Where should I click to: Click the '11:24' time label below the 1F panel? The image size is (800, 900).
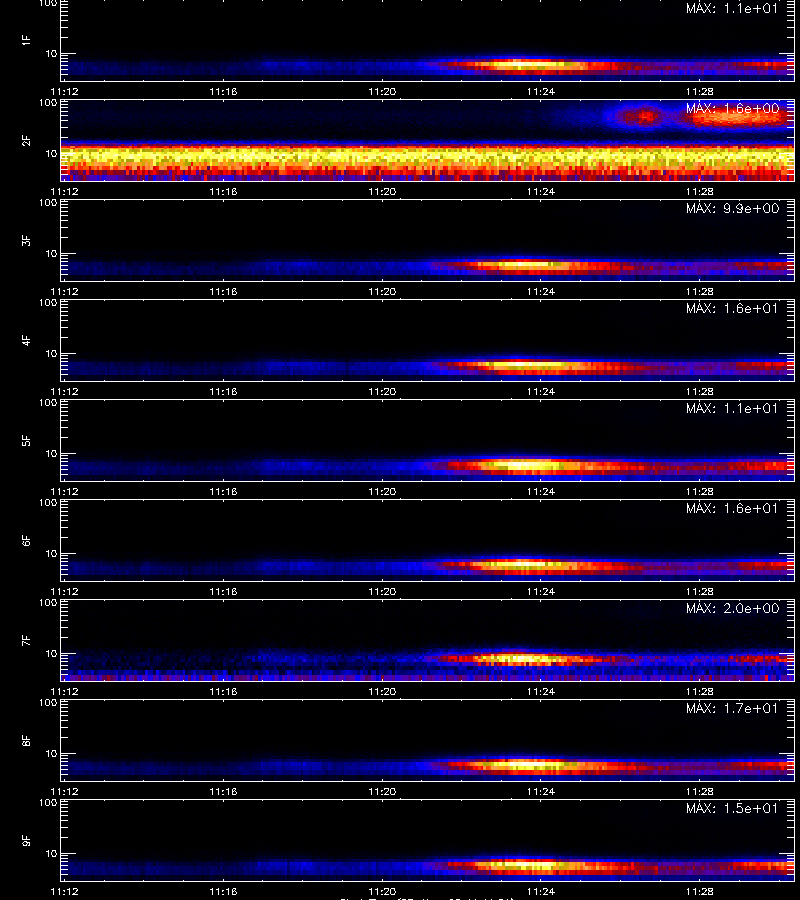(x=541, y=91)
